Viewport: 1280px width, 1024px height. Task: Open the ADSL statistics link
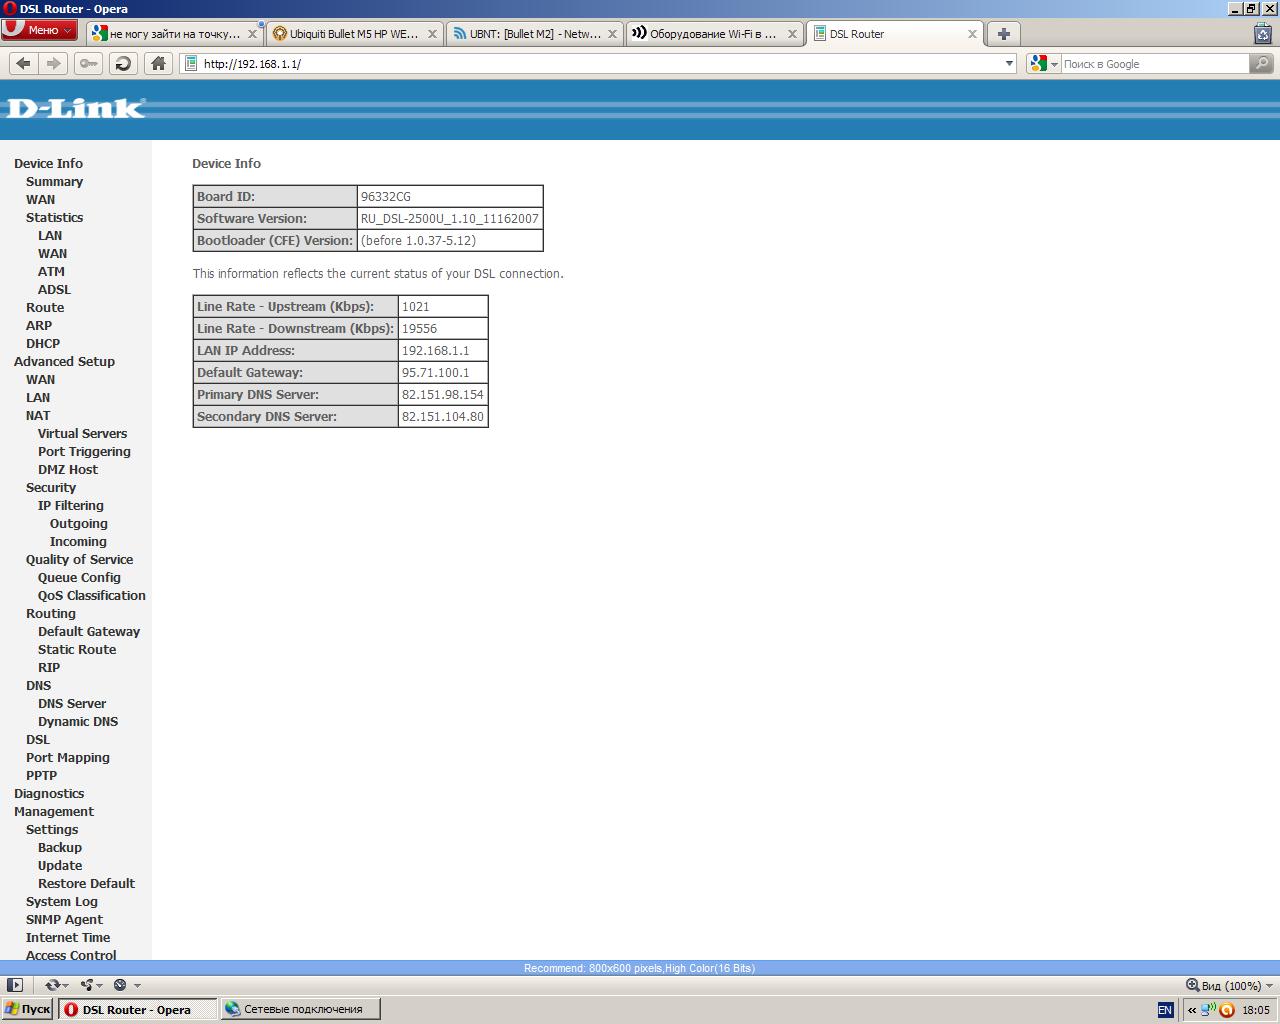[x=54, y=290]
